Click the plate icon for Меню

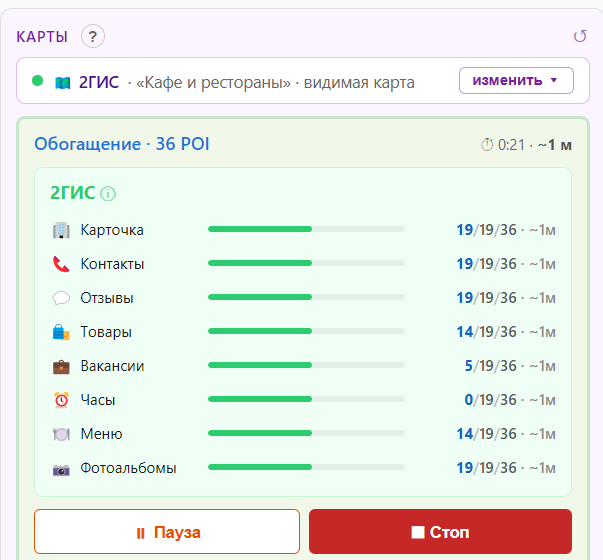pyautogui.click(x=61, y=434)
